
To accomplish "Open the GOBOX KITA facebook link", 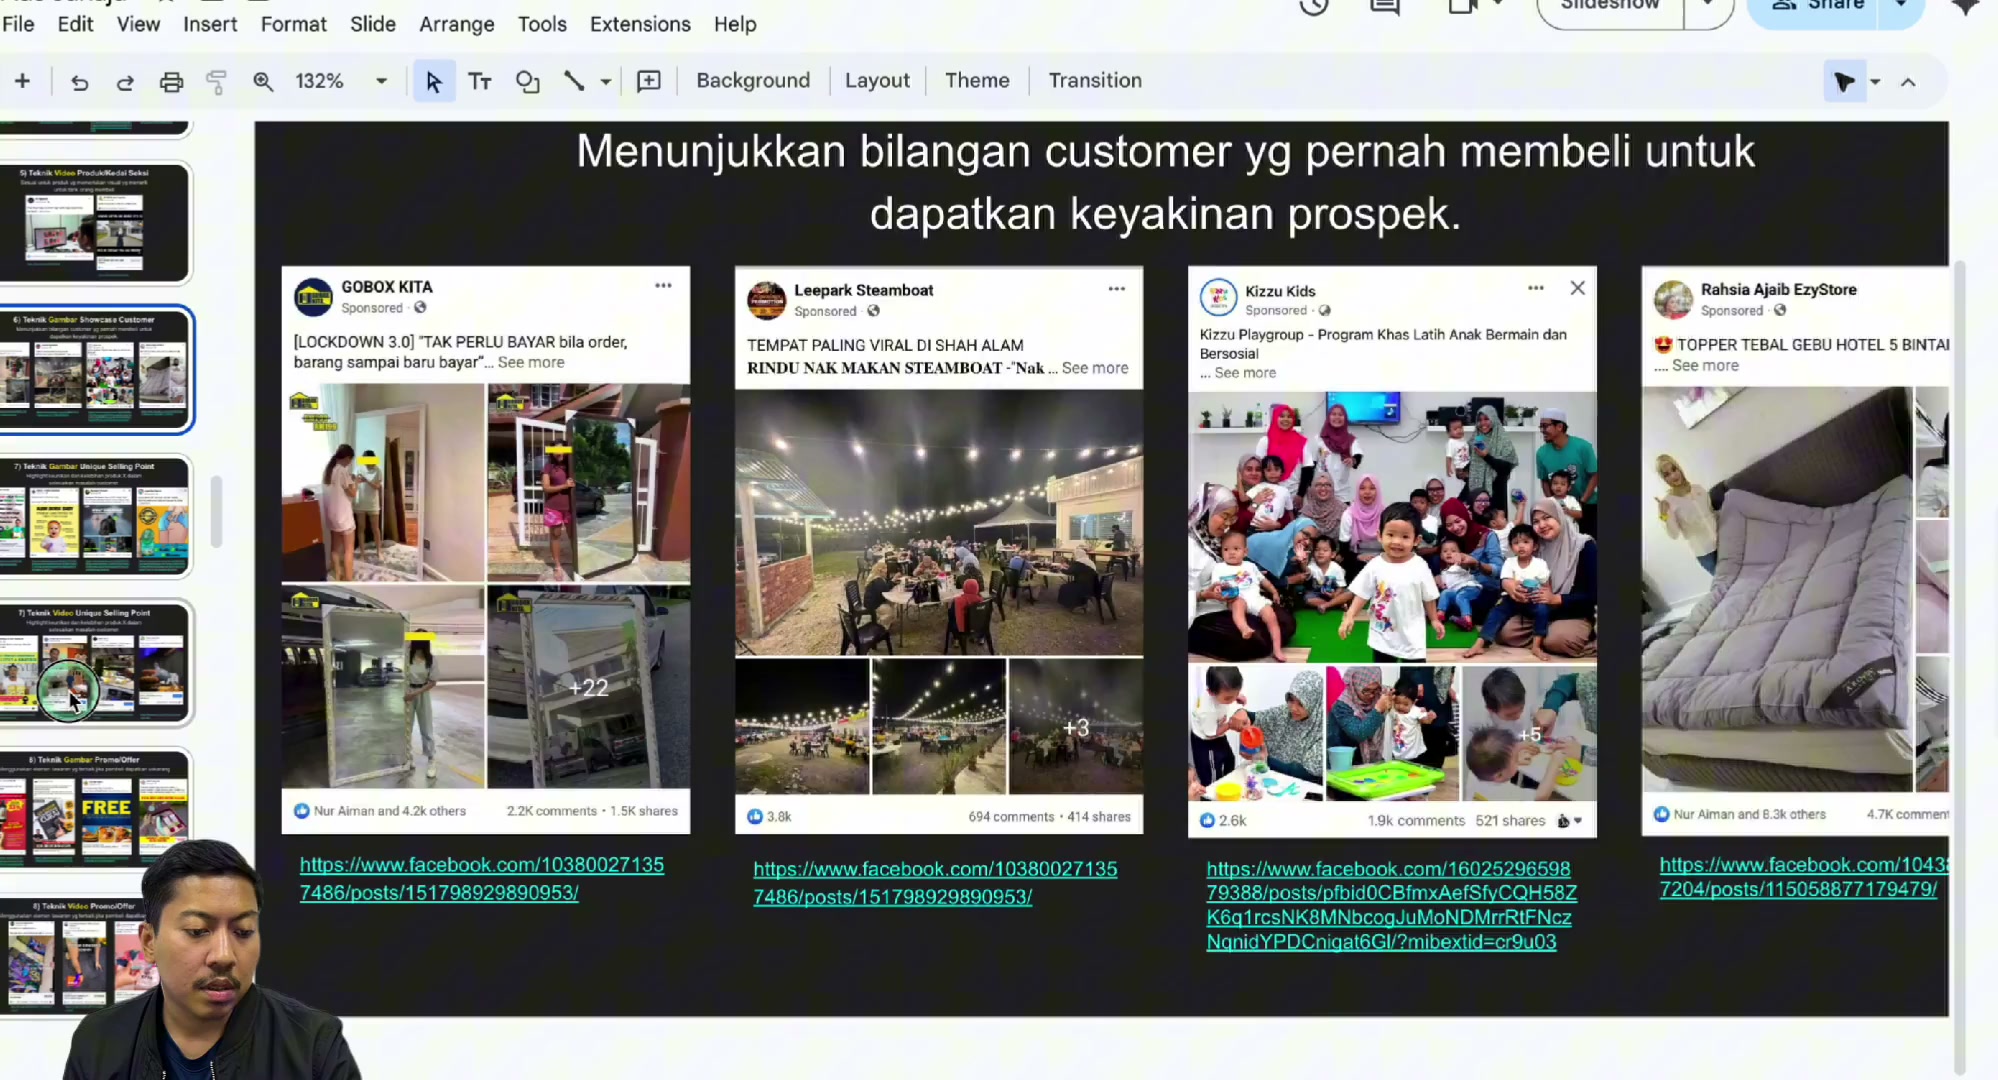I will (x=482, y=878).
